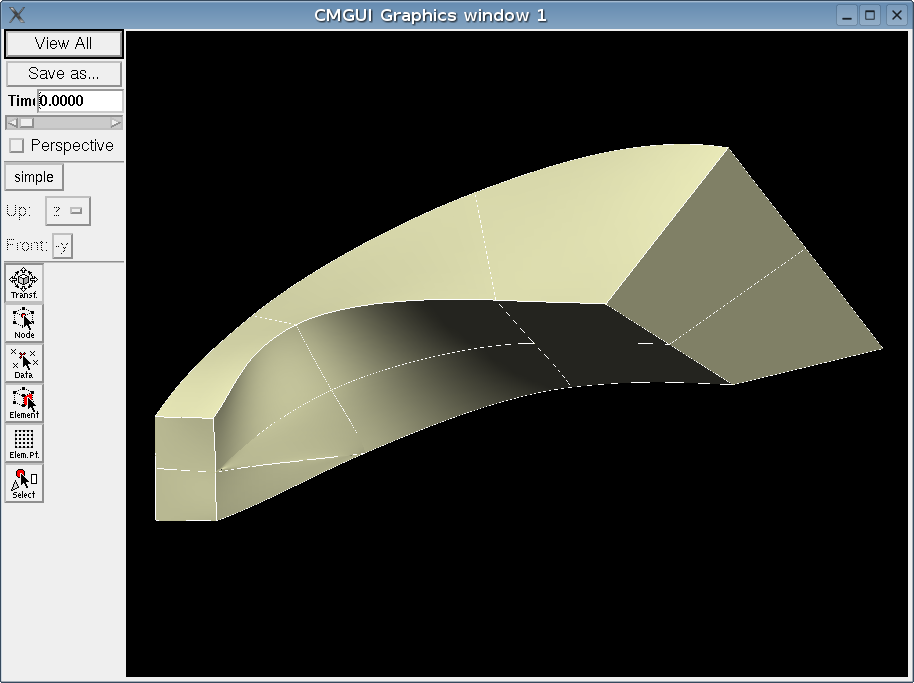Open the Up axis dropdown
Image resolution: width=914 pixels, height=683 pixels.
coord(68,211)
